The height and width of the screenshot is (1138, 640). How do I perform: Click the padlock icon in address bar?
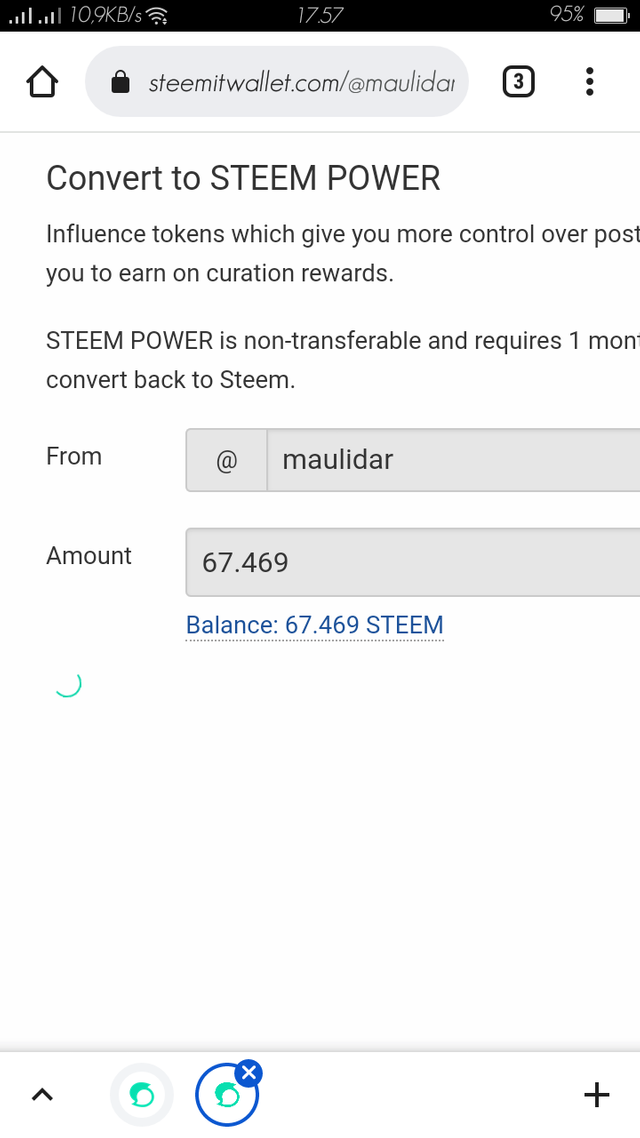click(x=120, y=83)
